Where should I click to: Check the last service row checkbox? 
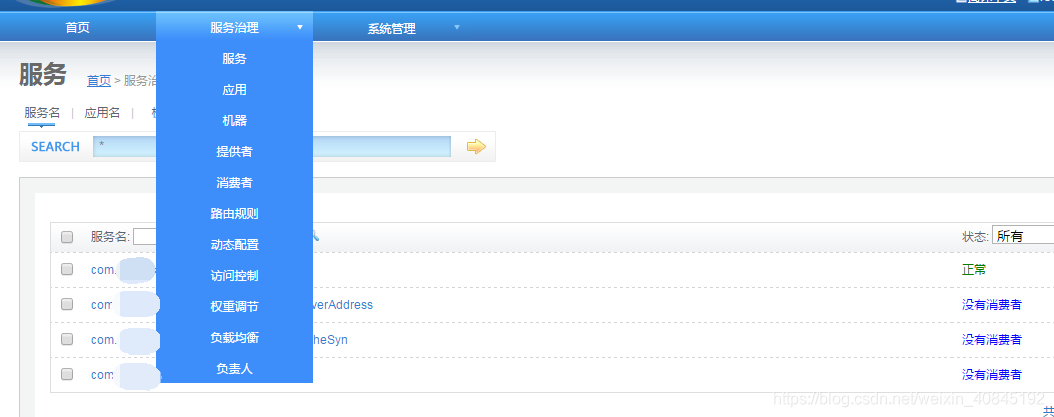(67, 374)
